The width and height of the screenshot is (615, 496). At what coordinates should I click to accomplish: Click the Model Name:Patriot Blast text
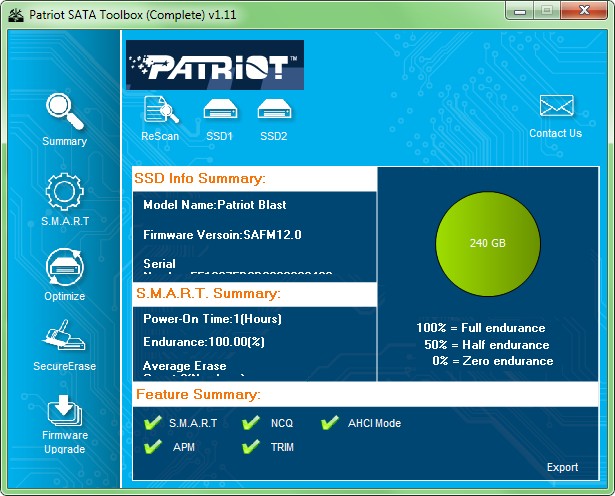[x=215, y=205]
